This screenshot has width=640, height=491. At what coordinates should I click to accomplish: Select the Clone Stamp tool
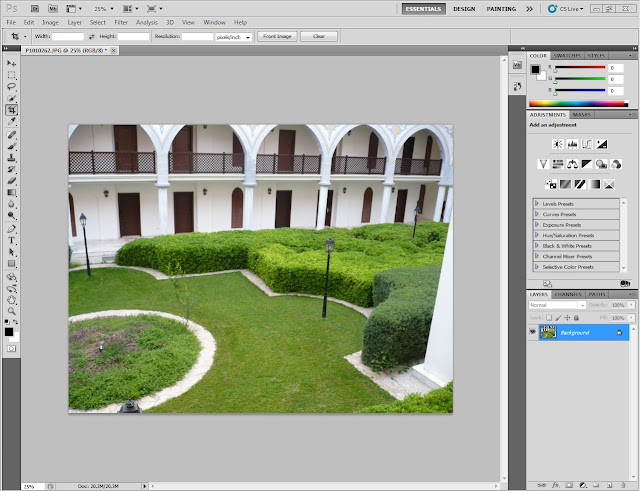click(11, 158)
